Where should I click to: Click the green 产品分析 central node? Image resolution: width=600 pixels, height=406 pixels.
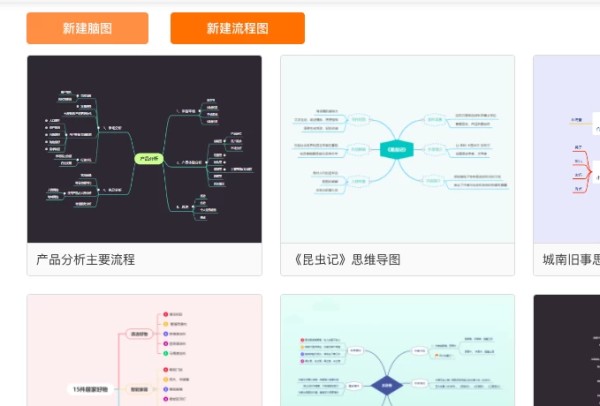click(x=148, y=158)
